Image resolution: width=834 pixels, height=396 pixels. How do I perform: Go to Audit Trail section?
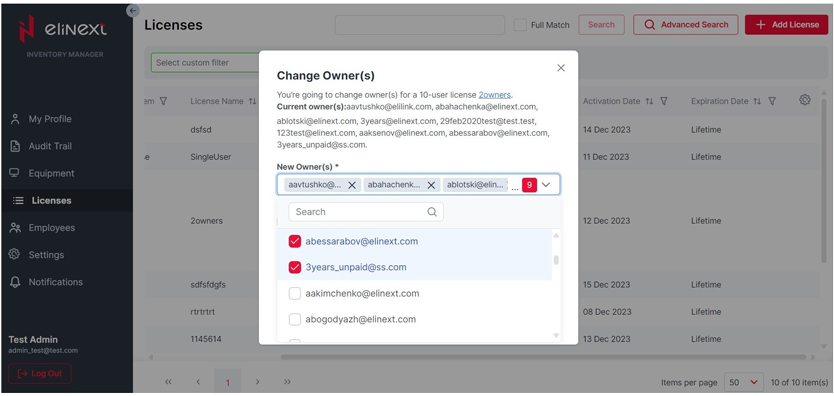(x=50, y=146)
